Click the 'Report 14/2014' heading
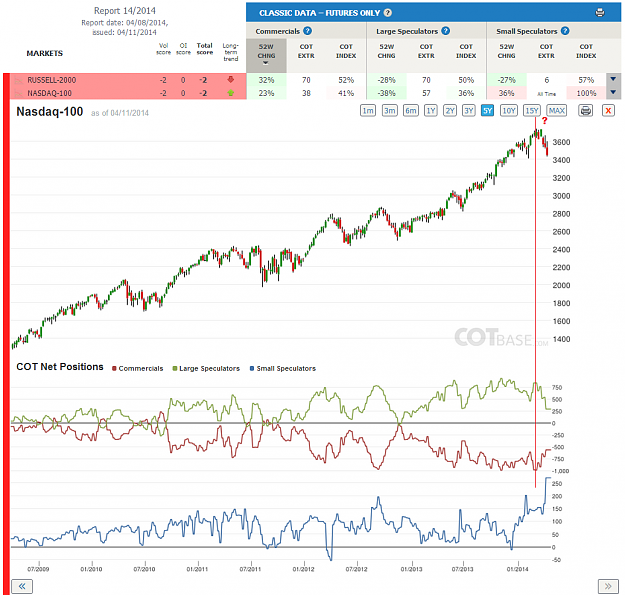Screen dimensions: 625x595 tap(125, 11)
